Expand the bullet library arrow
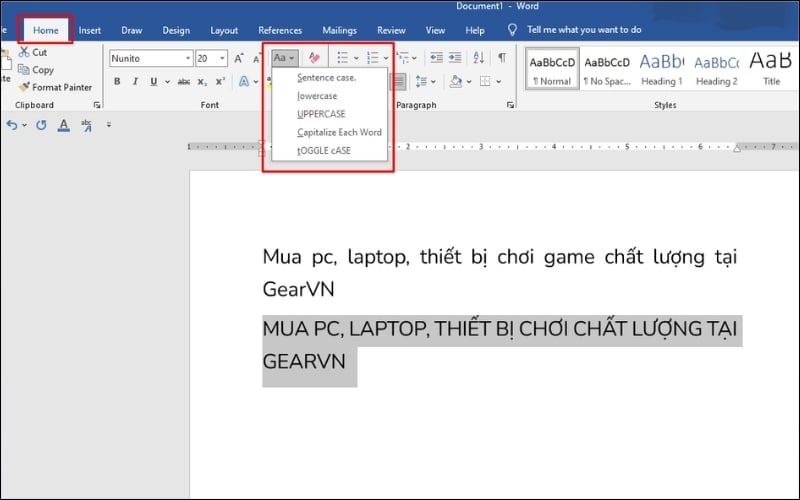 point(356,58)
